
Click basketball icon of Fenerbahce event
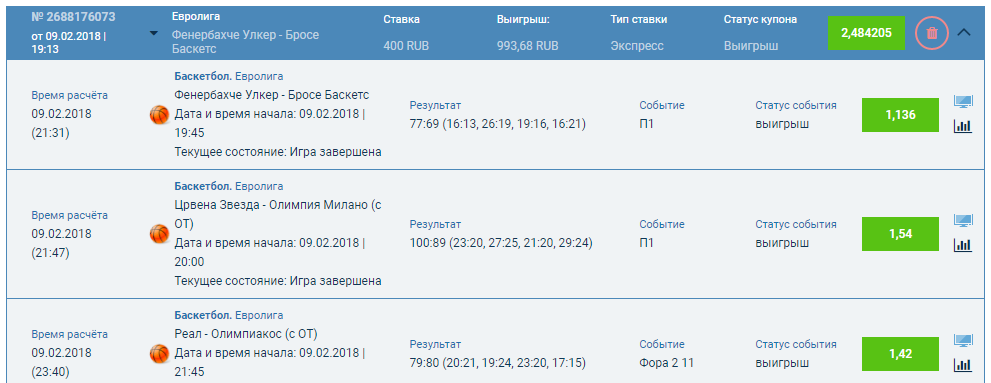(x=159, y=114)
